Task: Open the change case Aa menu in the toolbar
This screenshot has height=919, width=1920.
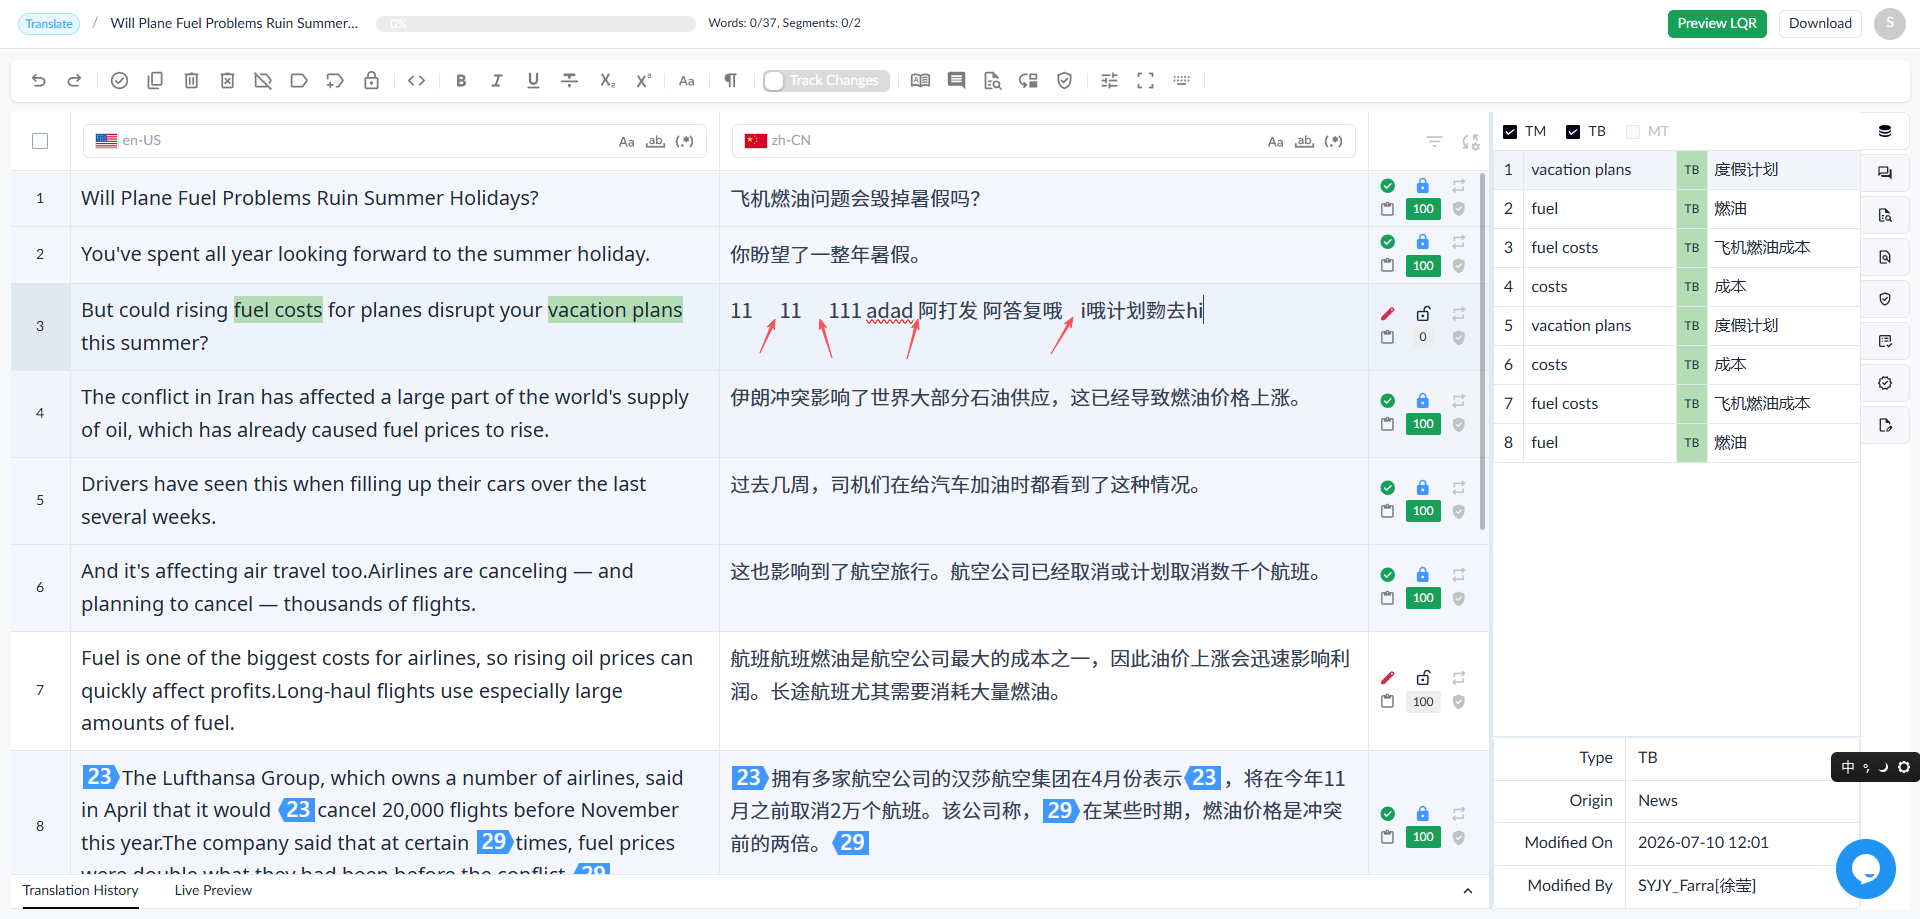Action: [x=687, y=81]
